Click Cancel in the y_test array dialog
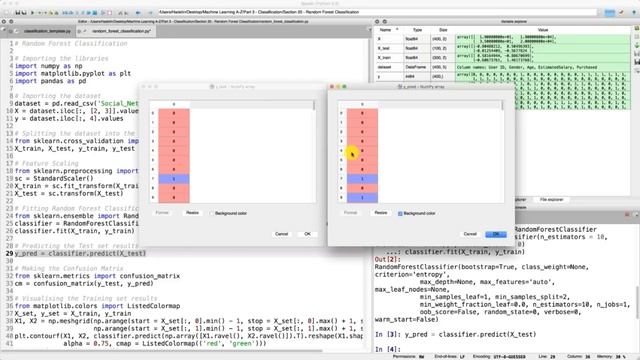640x360 pixels. 282,234
